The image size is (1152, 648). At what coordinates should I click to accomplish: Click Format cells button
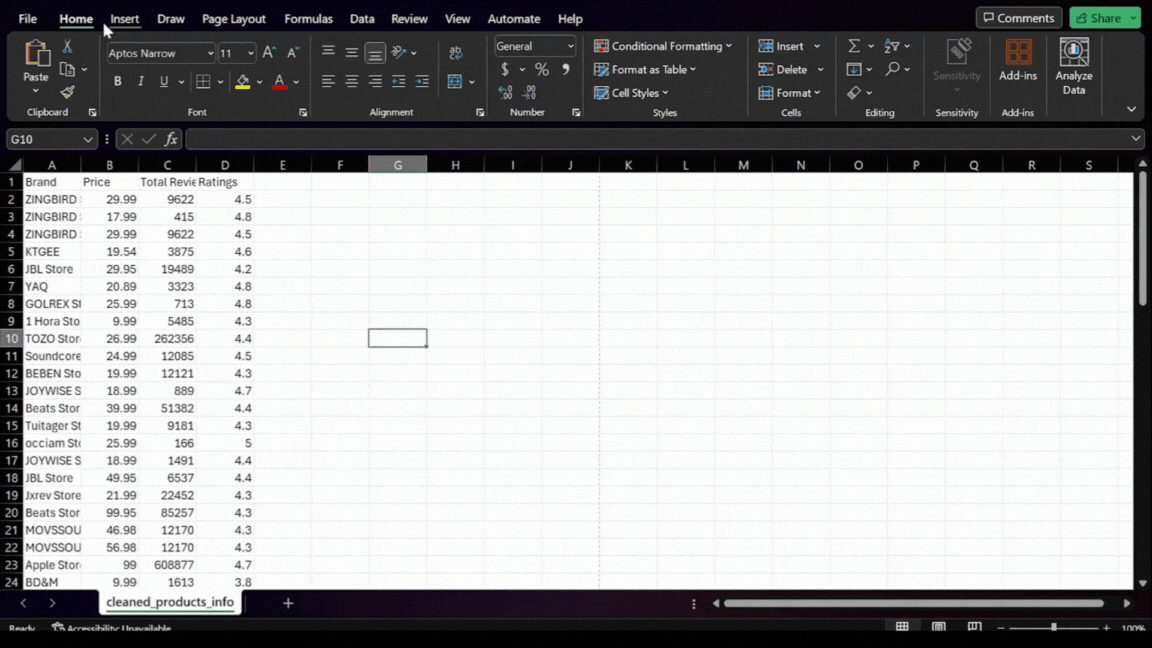789,93
